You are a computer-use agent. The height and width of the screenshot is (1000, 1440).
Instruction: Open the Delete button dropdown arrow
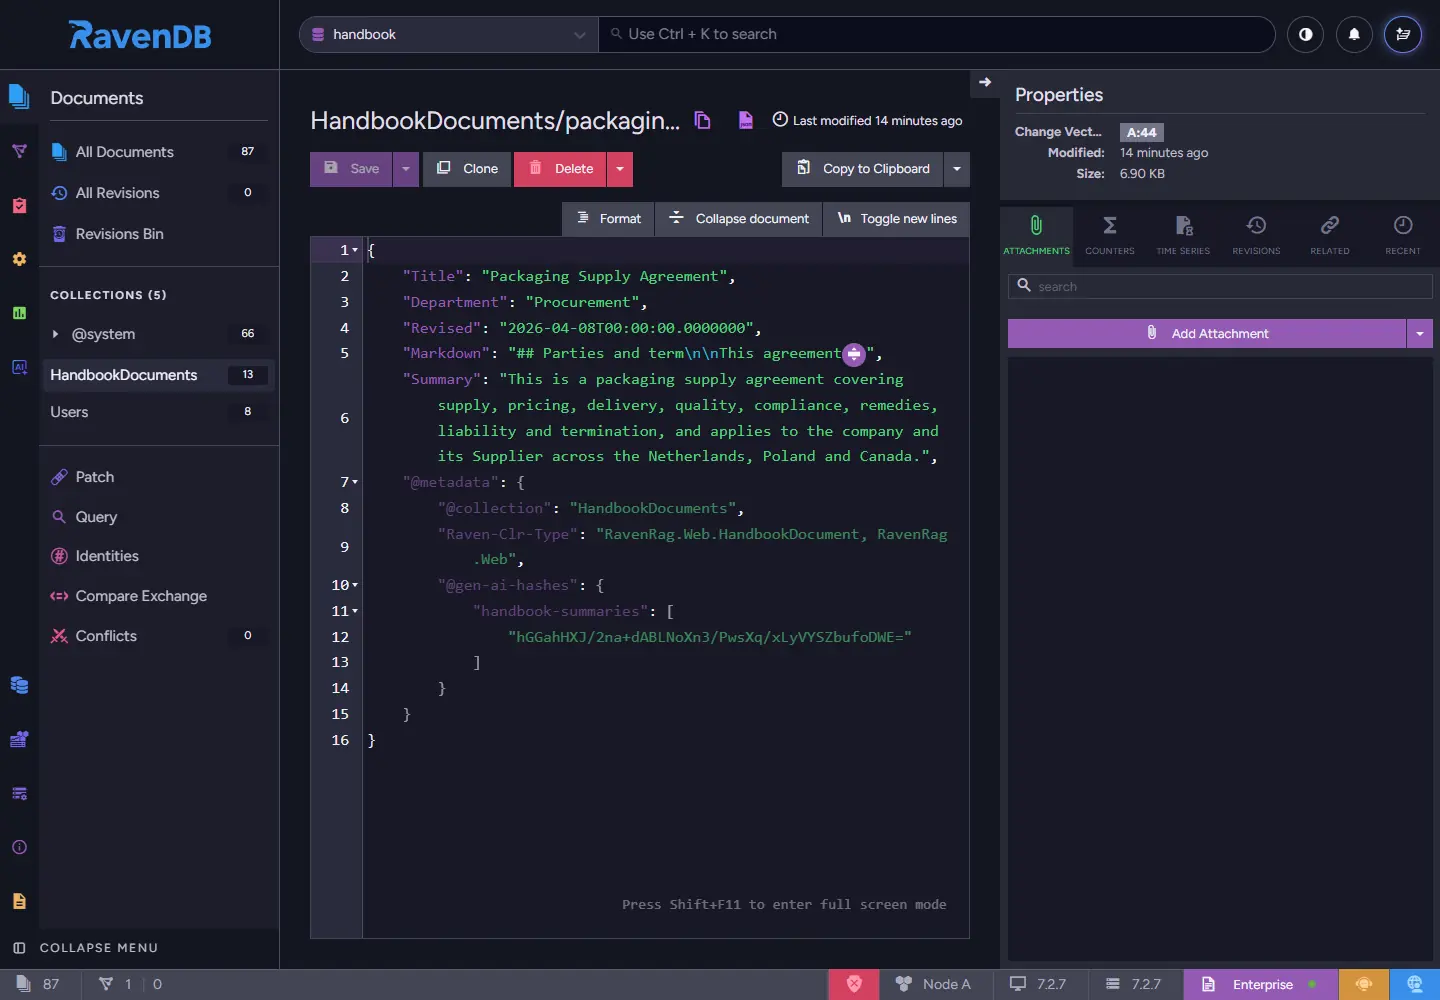pos(620,169)
